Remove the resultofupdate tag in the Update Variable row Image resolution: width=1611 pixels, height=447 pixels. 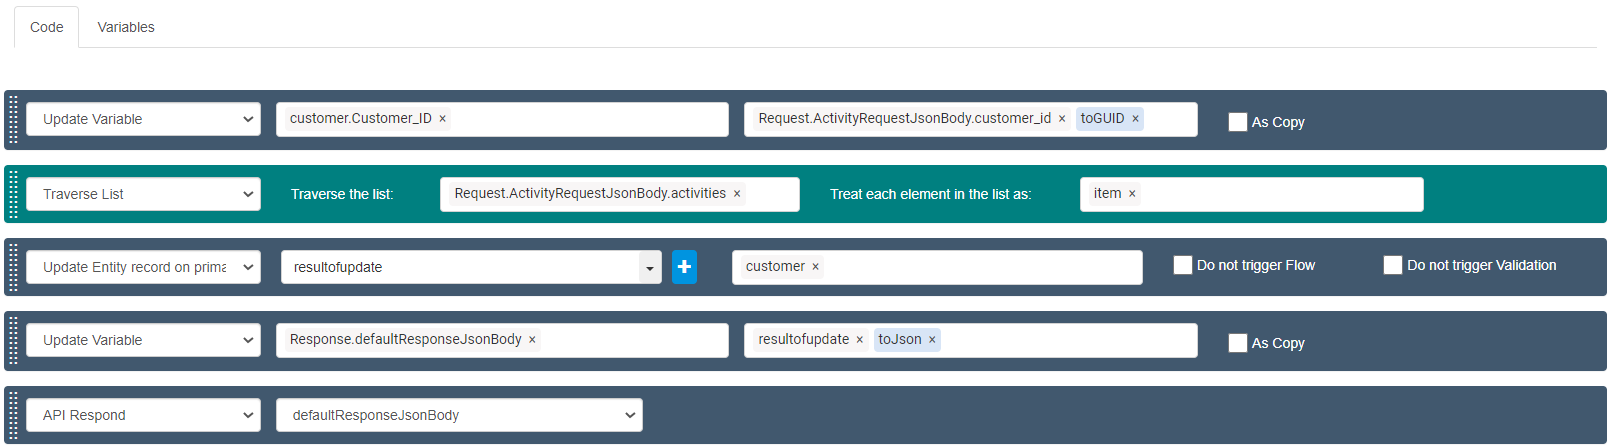[859, 340]
